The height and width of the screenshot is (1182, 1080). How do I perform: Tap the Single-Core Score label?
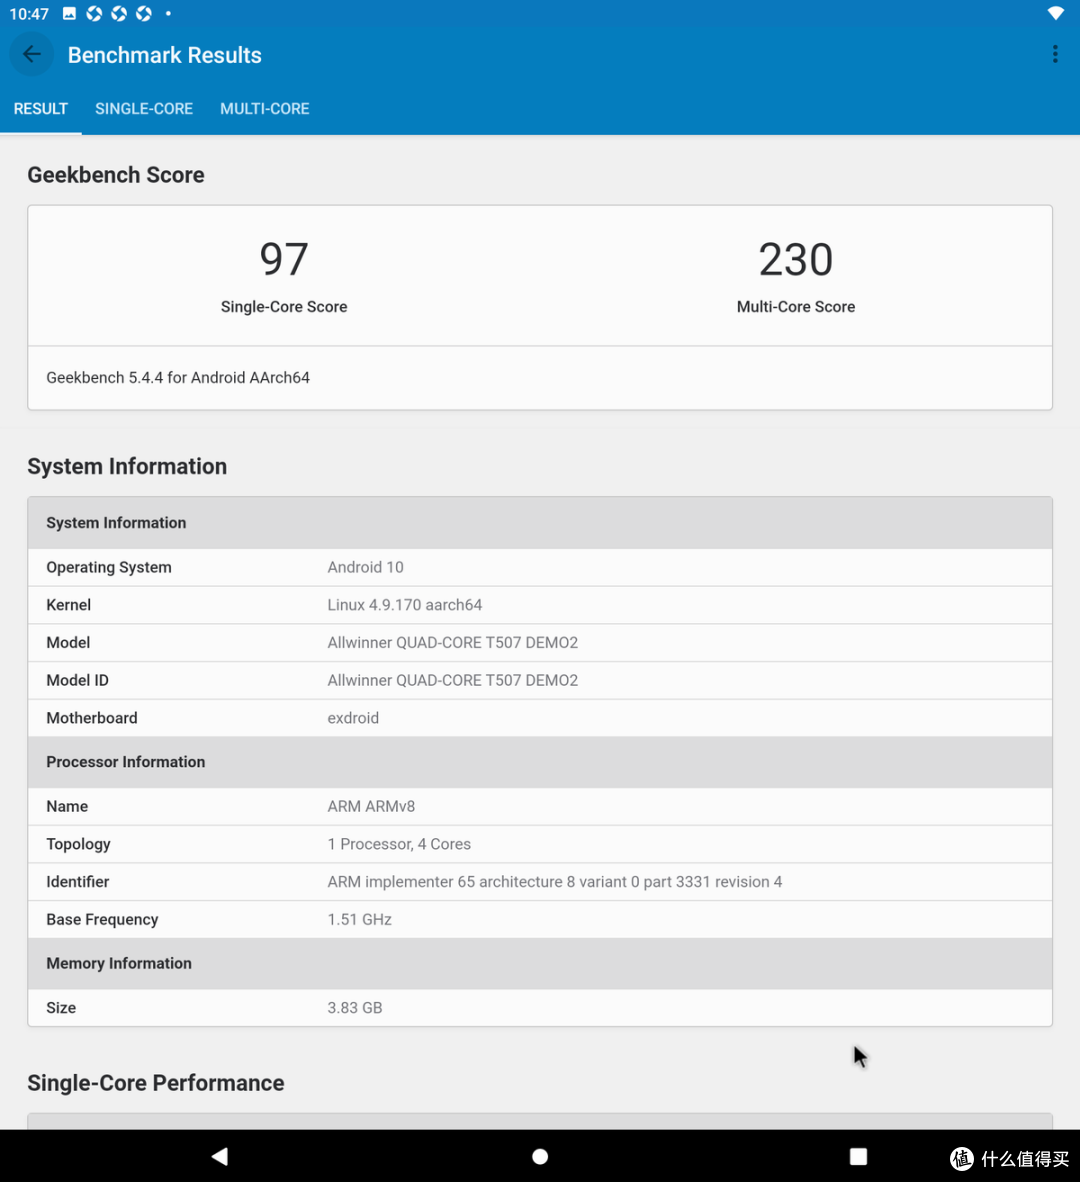283,307
